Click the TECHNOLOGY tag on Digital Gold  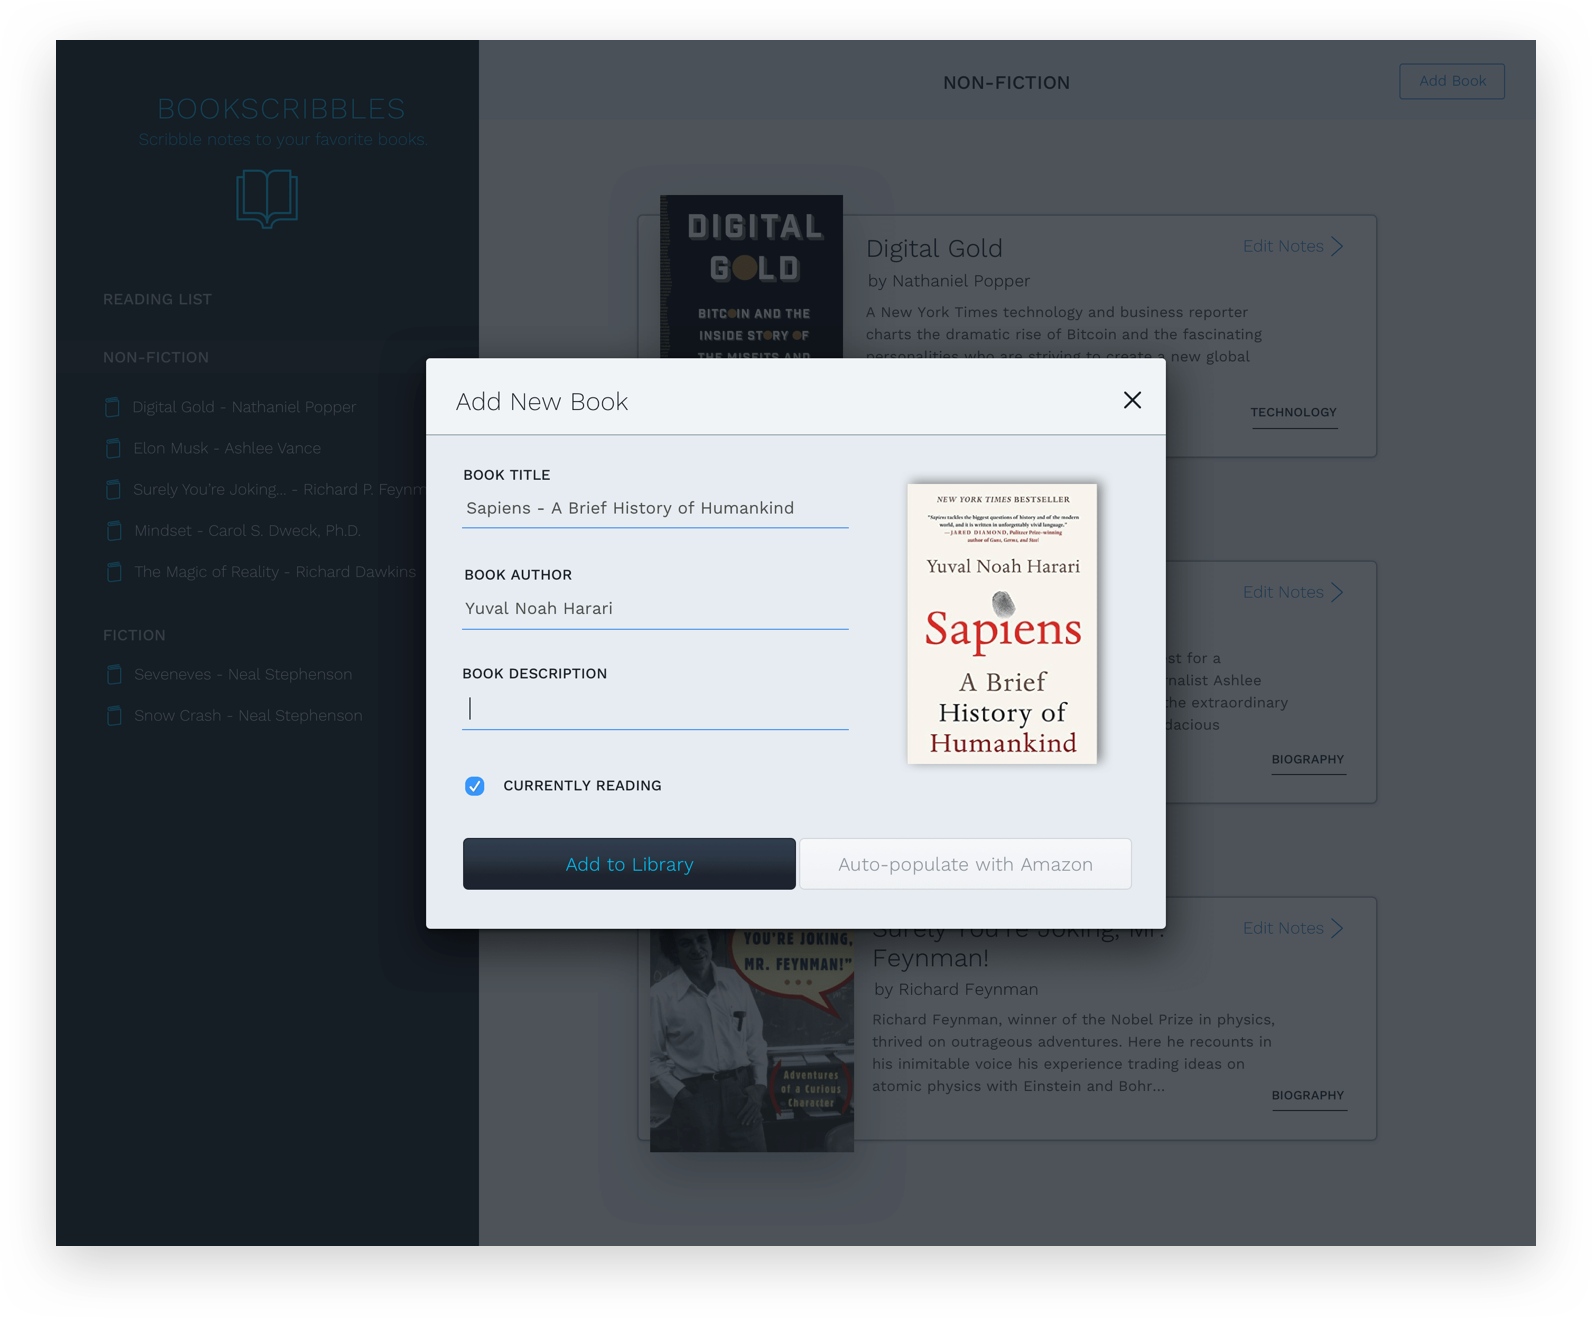[x=1293, y=412]
